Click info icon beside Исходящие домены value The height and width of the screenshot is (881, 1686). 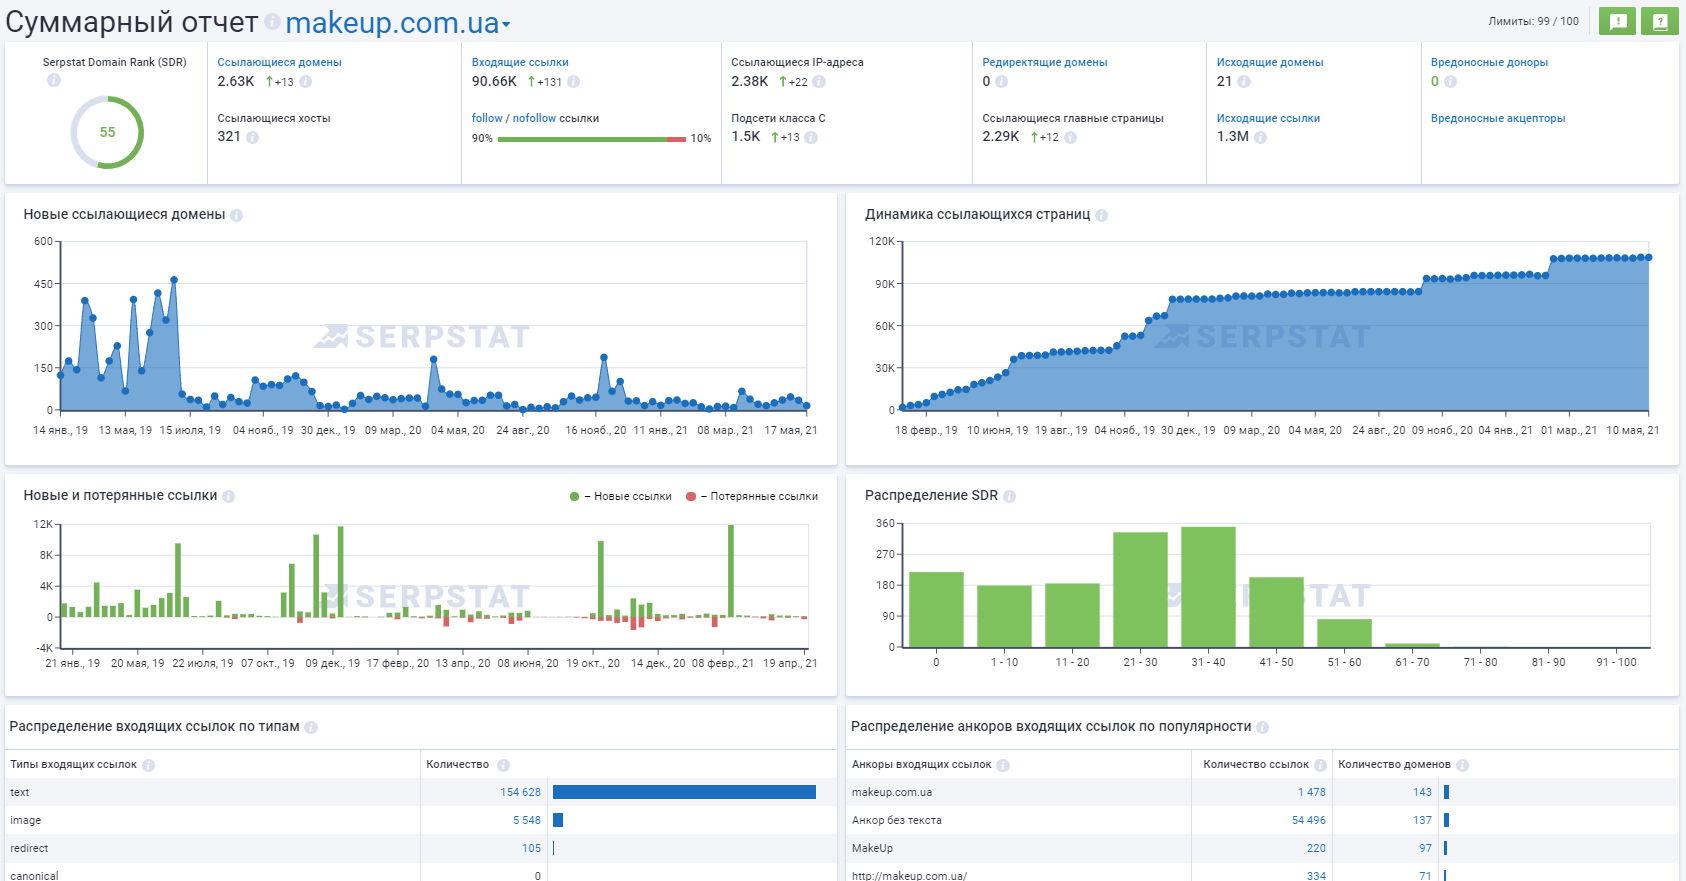point(1244,82)
